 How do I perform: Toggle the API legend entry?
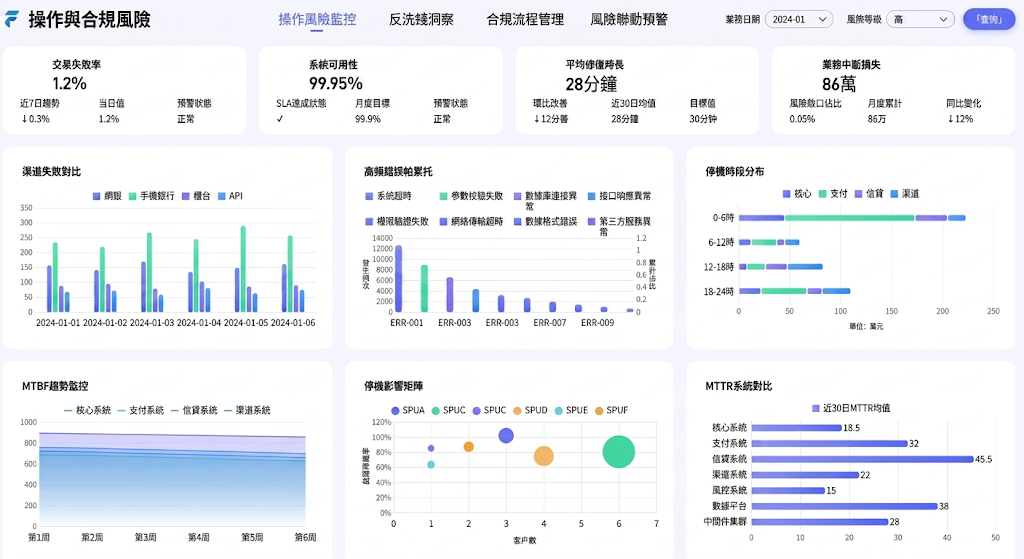pyautogui.click(x=230, y=196)
